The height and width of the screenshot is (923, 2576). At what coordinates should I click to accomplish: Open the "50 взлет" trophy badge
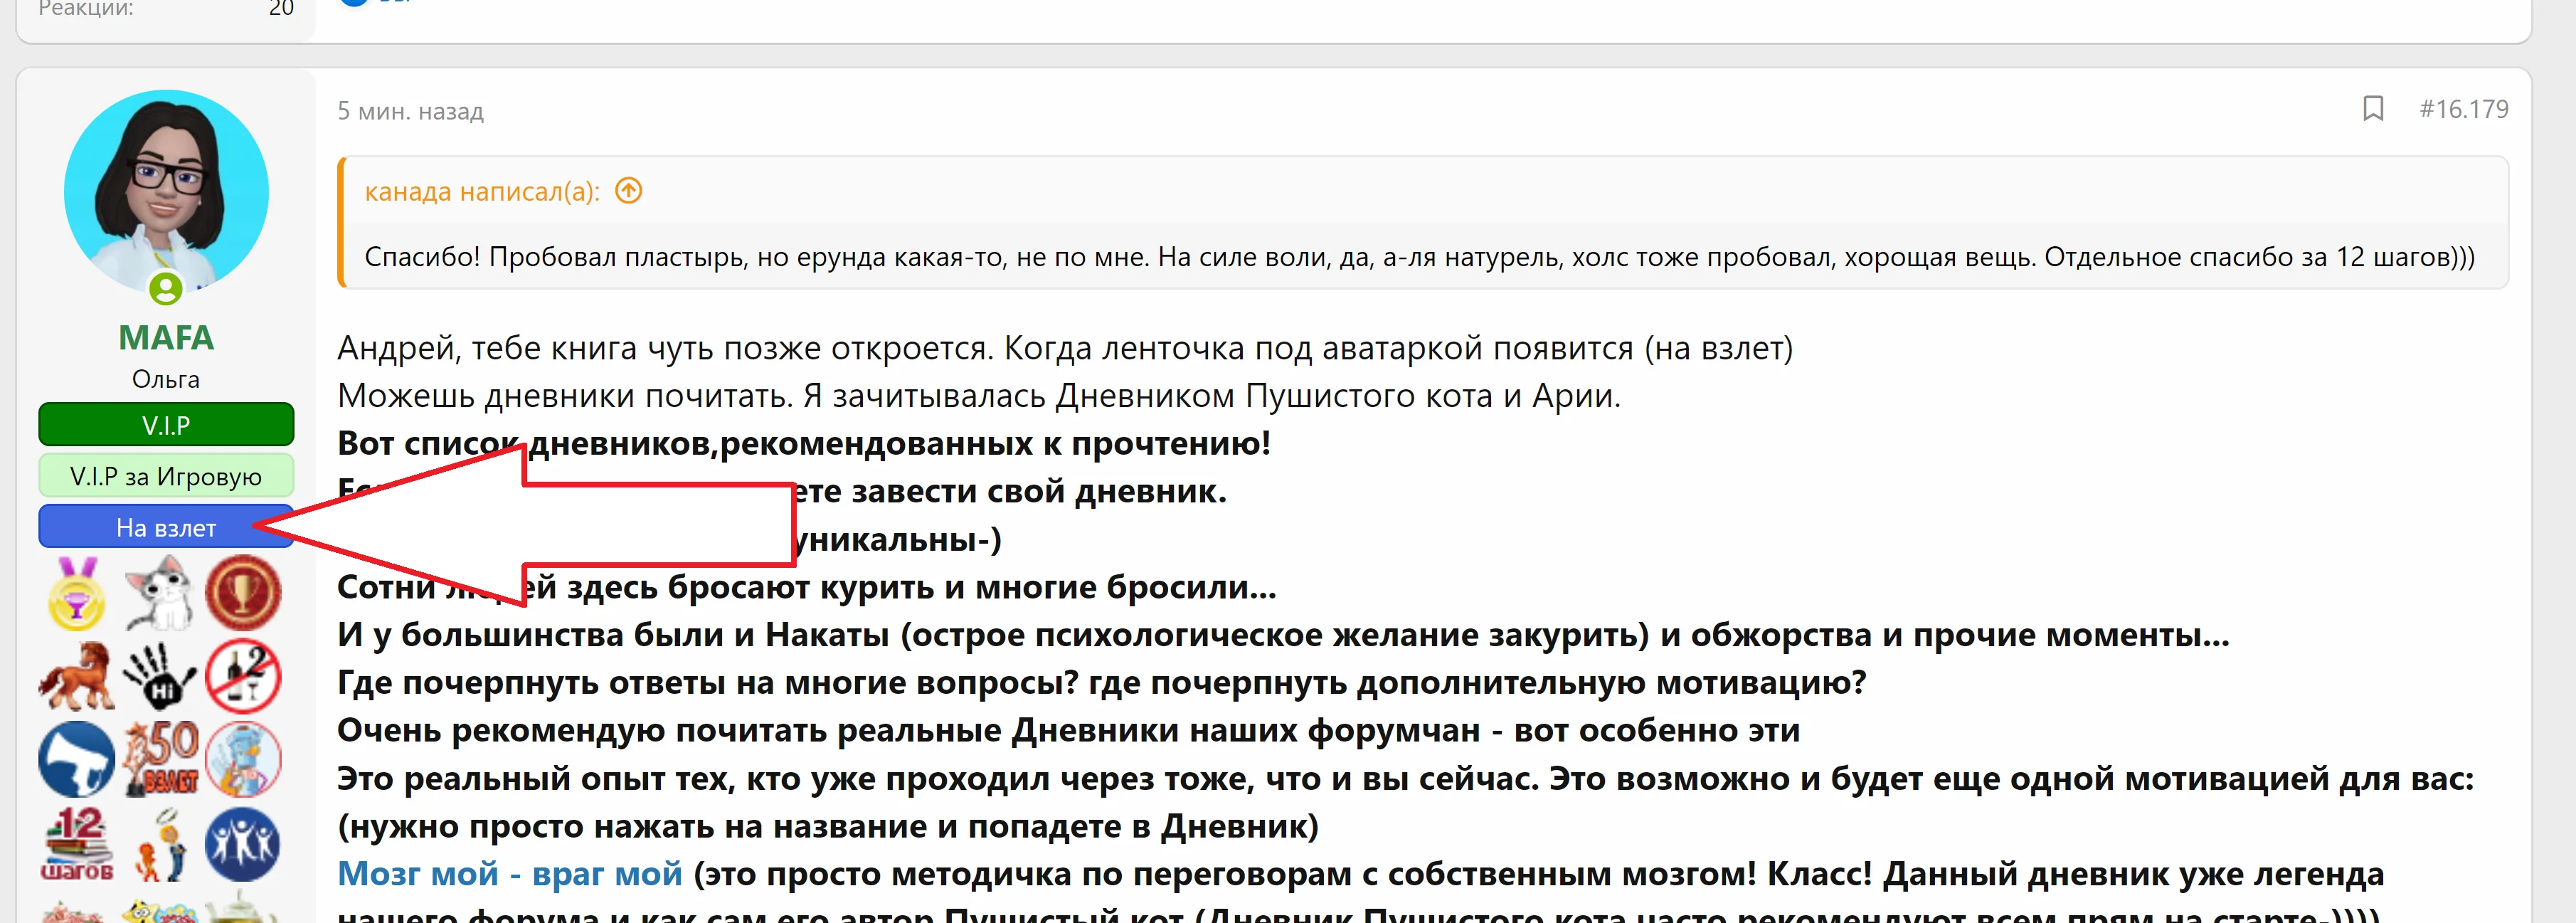[162, 758]
